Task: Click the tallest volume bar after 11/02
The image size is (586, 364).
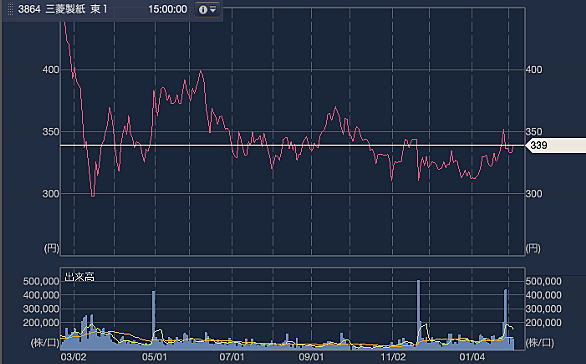Action: point(419,315)
